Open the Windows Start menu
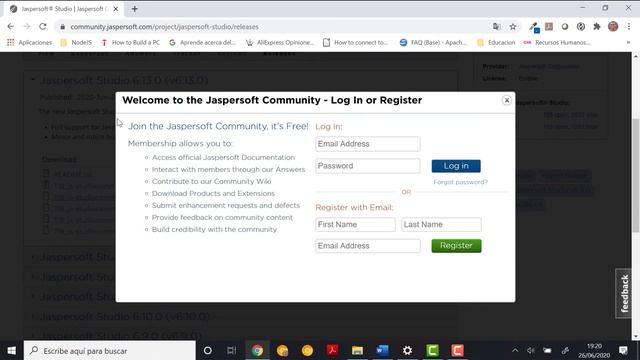This screenshot has height=360, width=640. (11, 351)
